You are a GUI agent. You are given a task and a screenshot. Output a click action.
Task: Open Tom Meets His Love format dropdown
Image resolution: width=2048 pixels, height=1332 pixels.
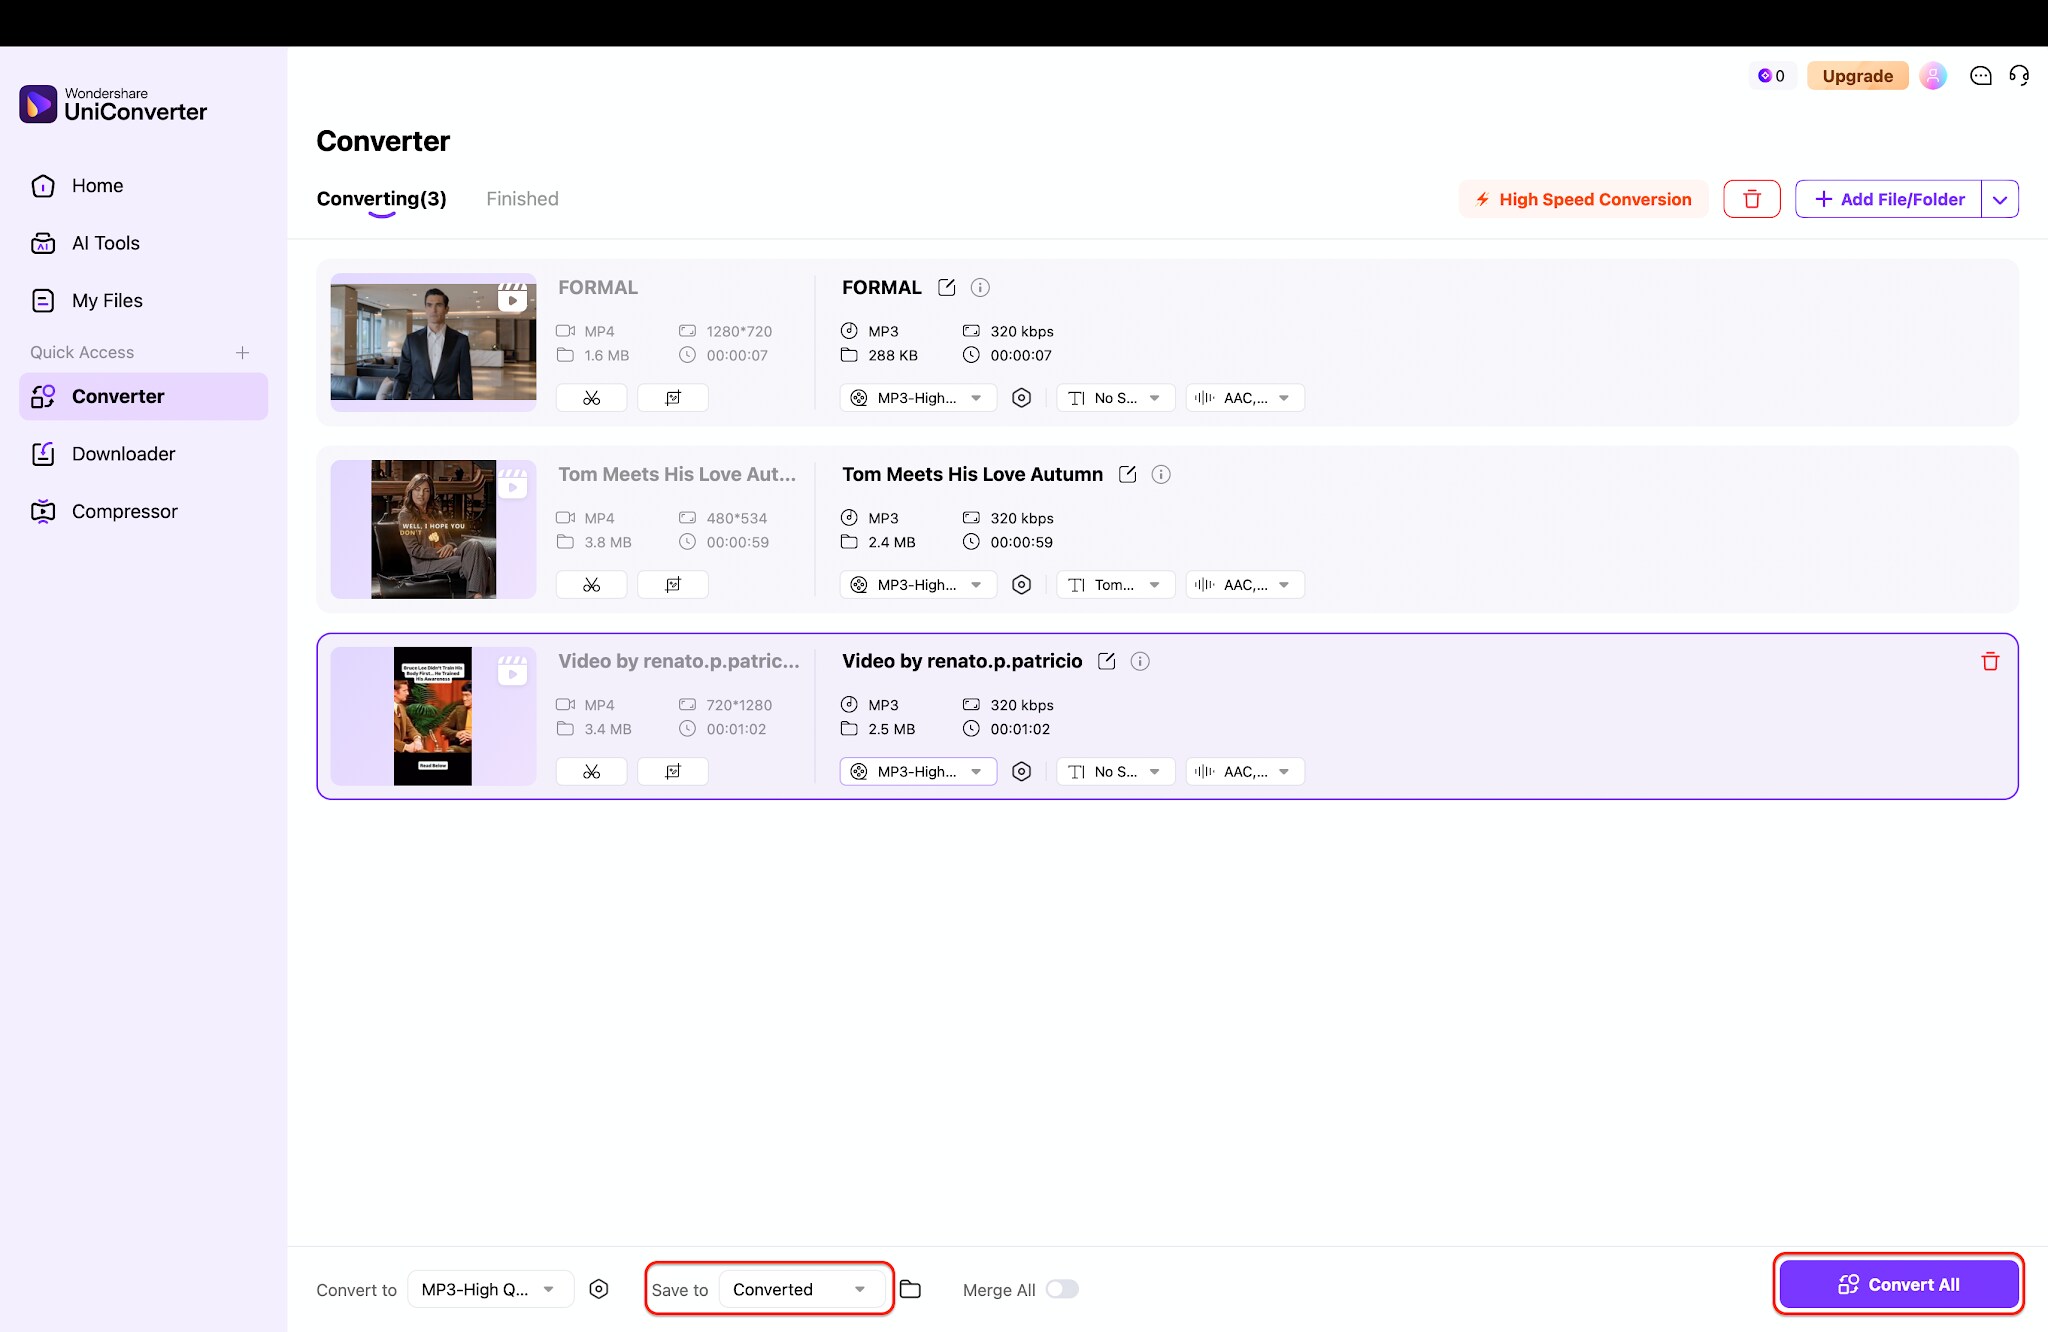click(918, 585)
